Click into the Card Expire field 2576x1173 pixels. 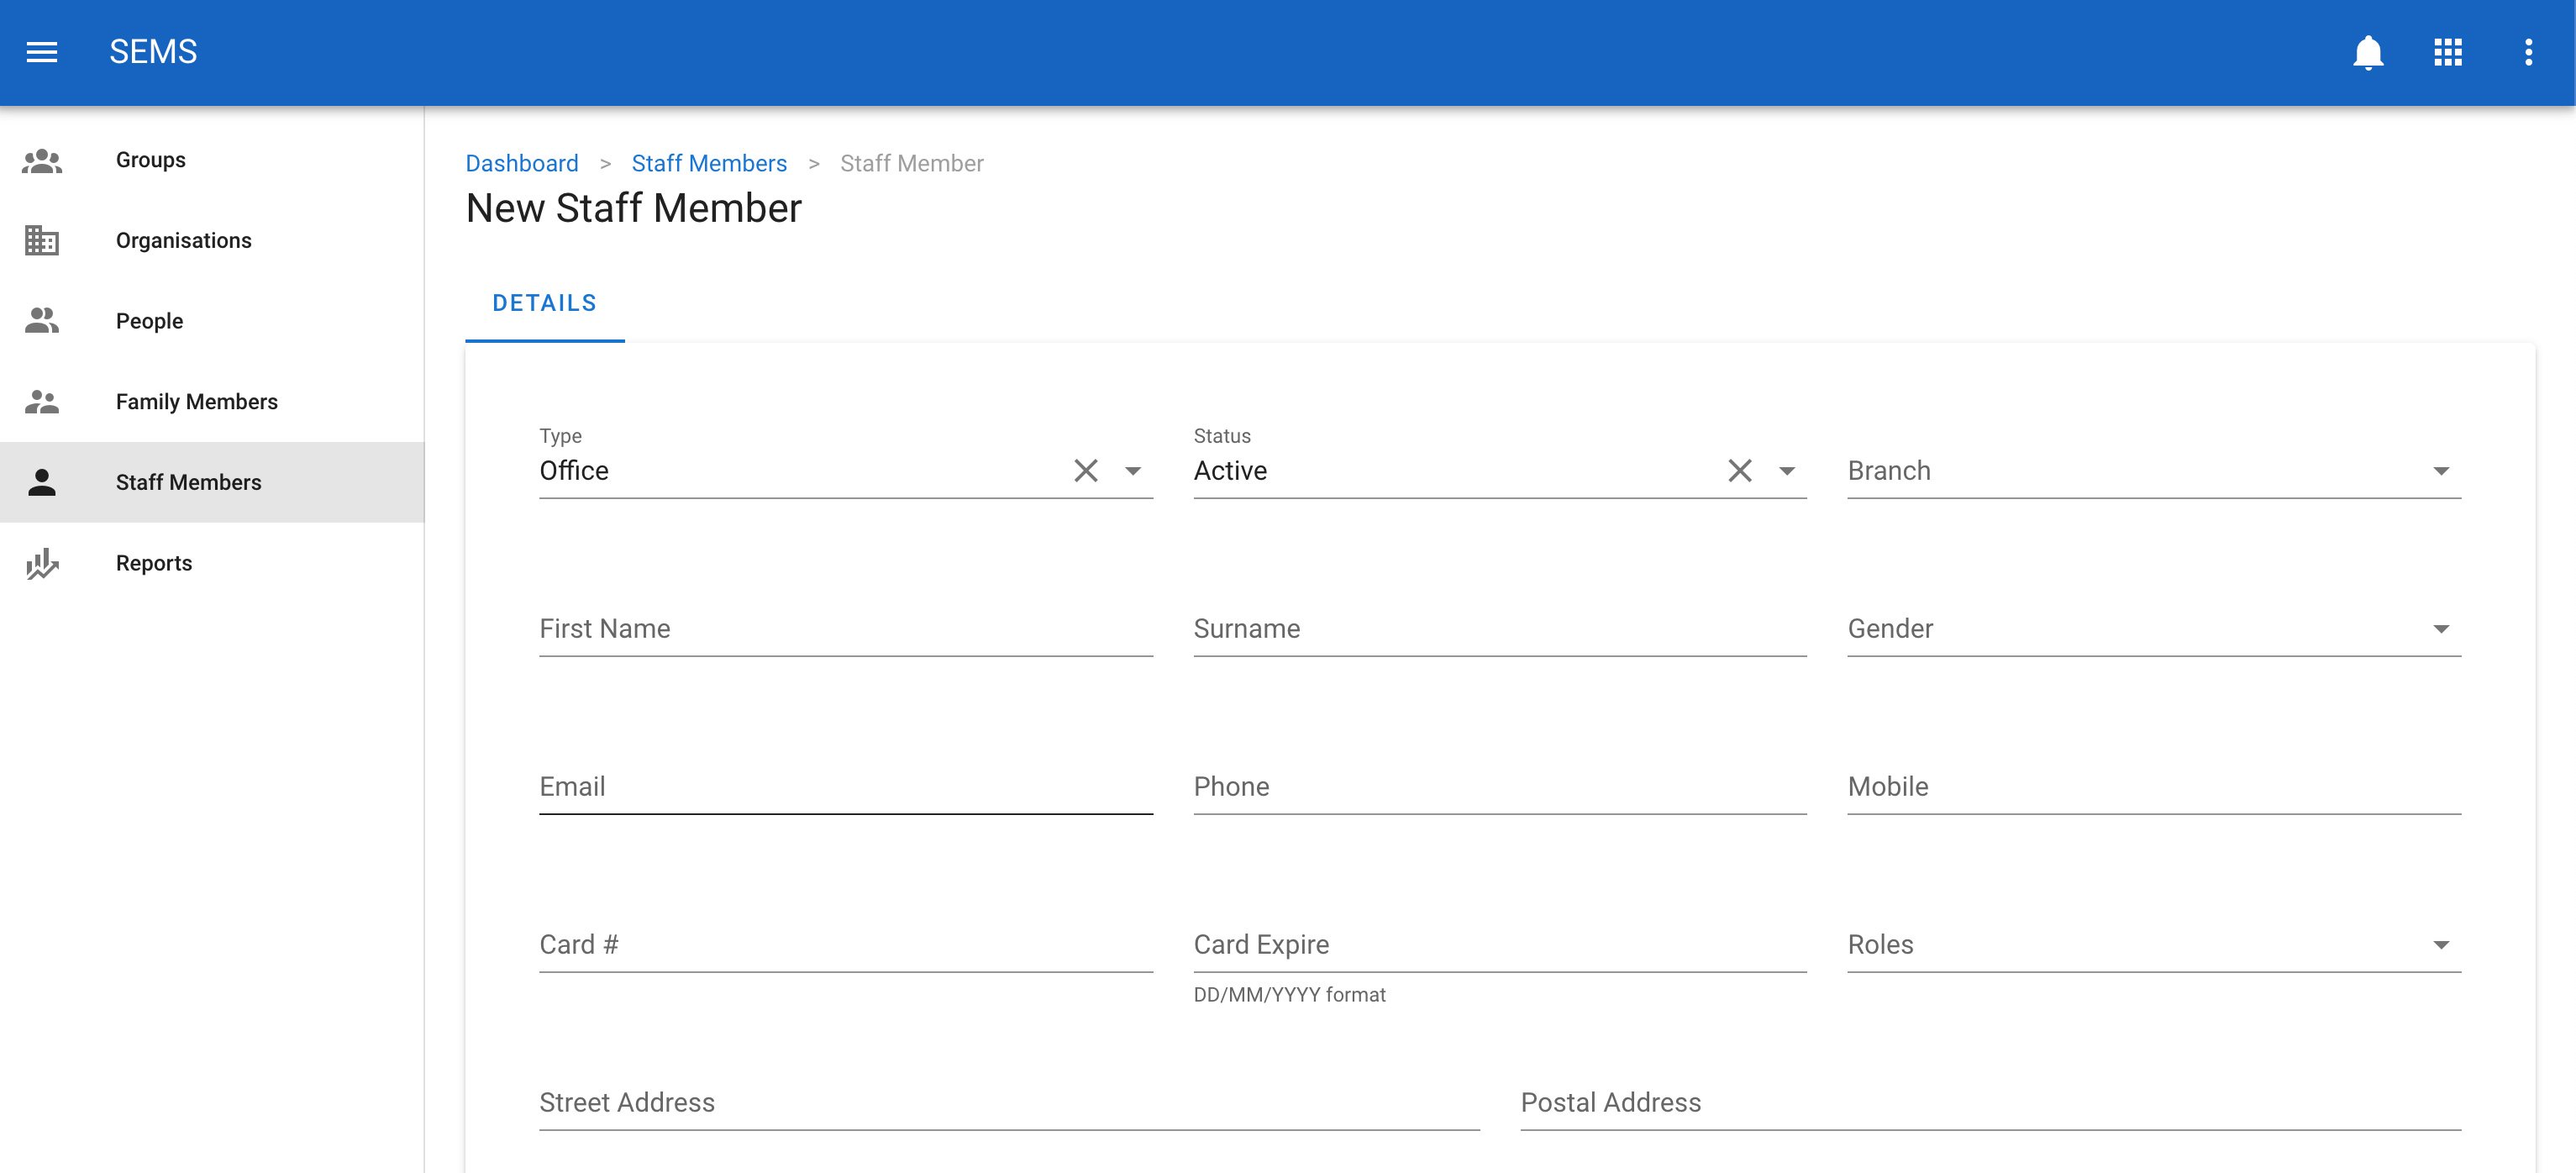click(x=1499, y=945)
